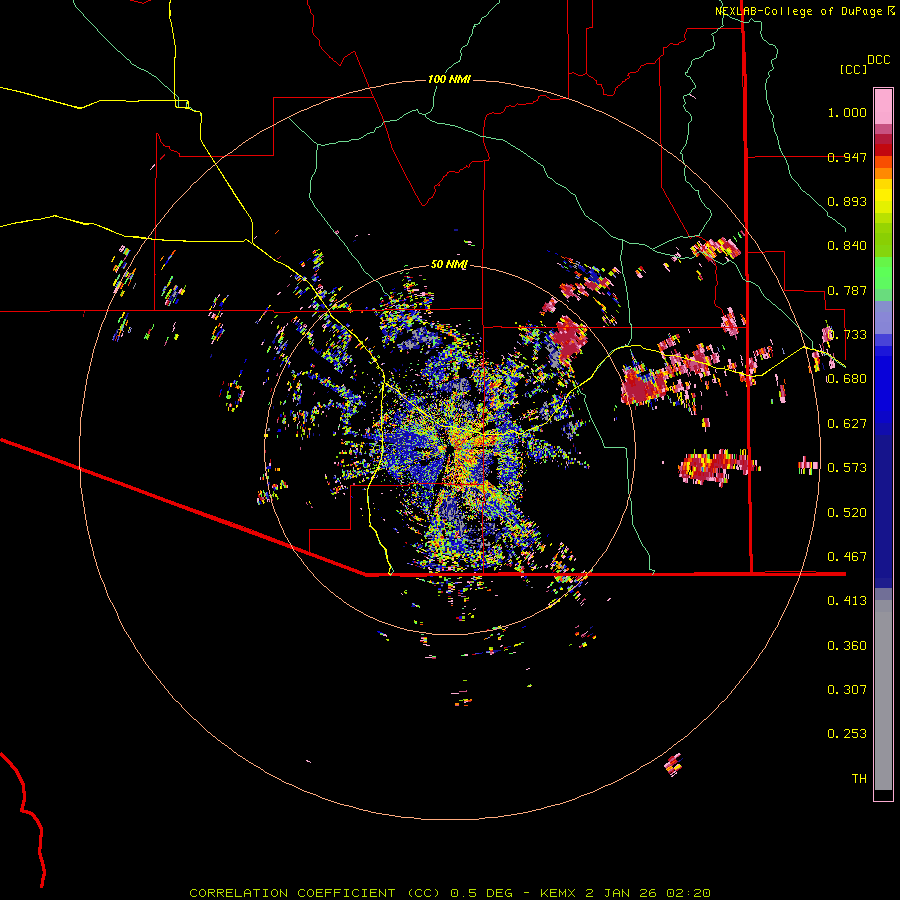
Task: Click the 50 NMI range ring label
Action: coord(449,264)
